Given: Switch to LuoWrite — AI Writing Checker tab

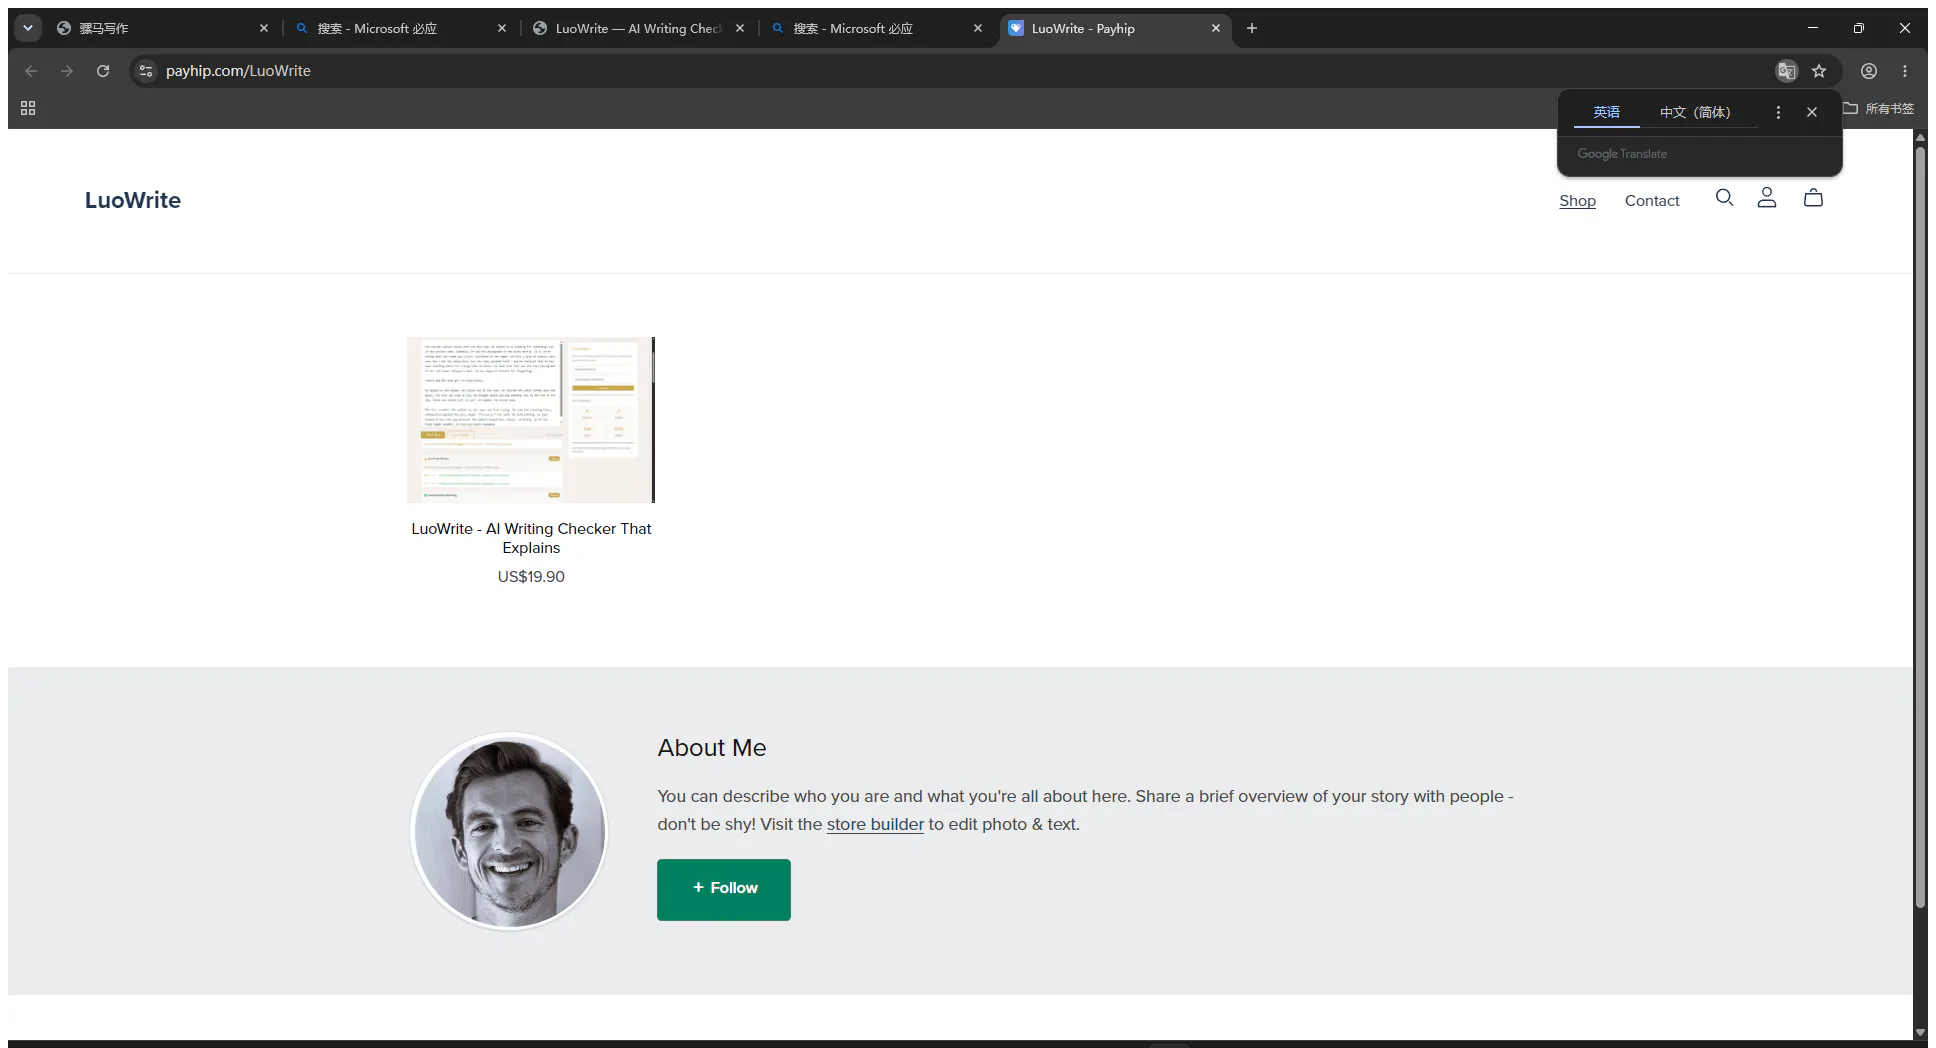Looking at the screenshot, I should click(638, 28).
